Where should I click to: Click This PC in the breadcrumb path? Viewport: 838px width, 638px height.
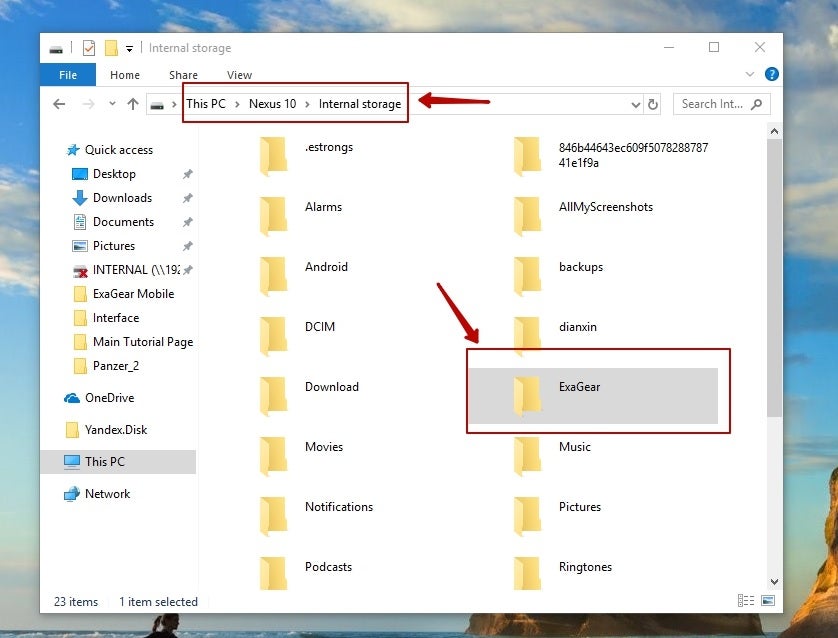(x=206, y=104)
